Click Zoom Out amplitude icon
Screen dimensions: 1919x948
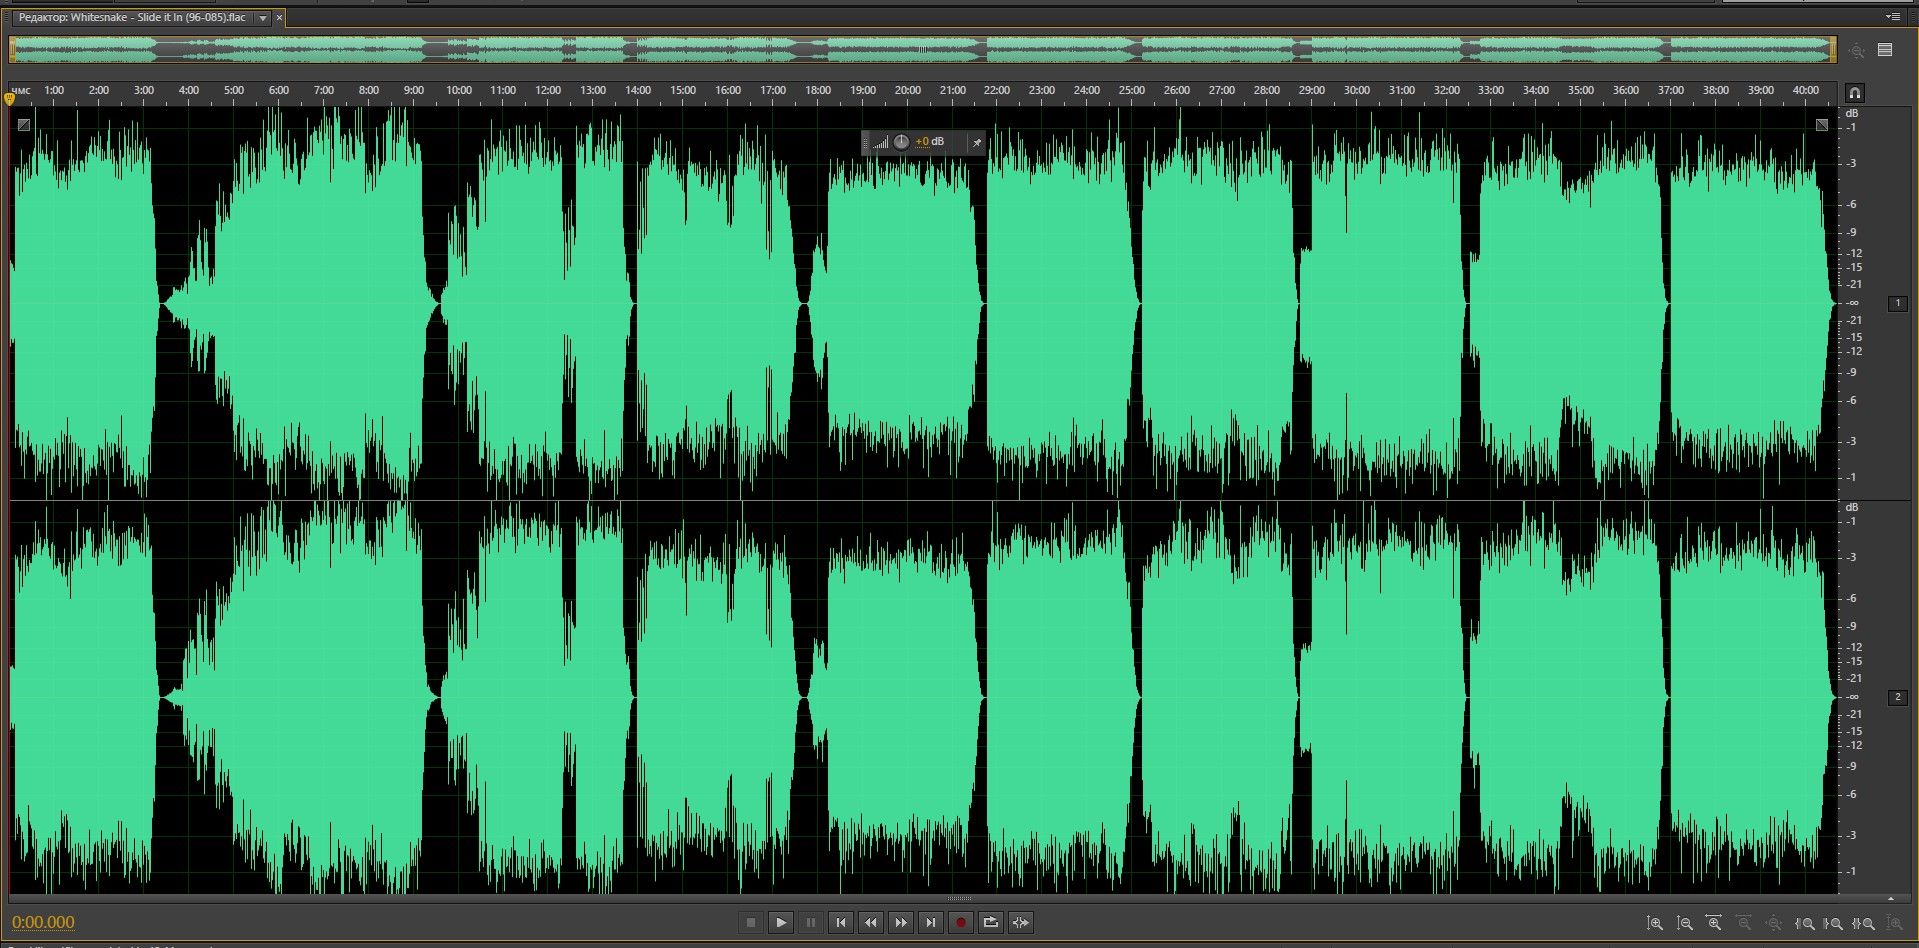[1684, 923]
